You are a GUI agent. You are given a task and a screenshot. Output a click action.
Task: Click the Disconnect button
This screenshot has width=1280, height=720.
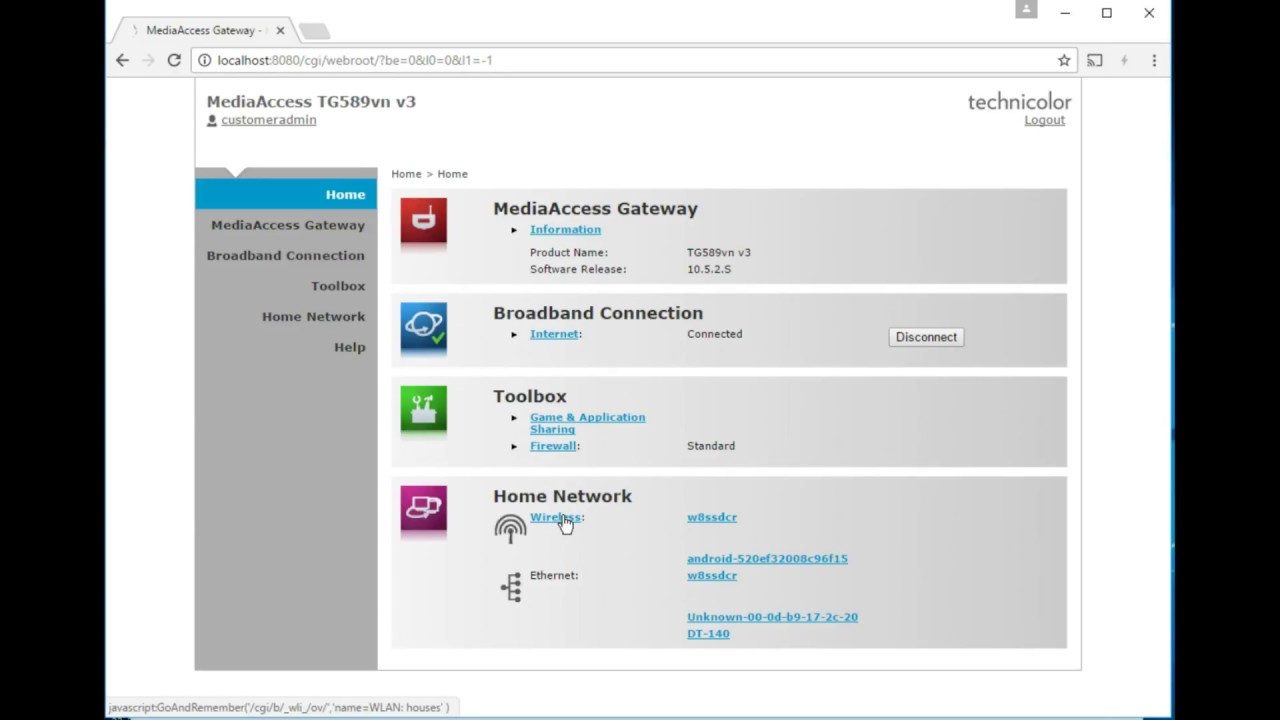point(926,337)
